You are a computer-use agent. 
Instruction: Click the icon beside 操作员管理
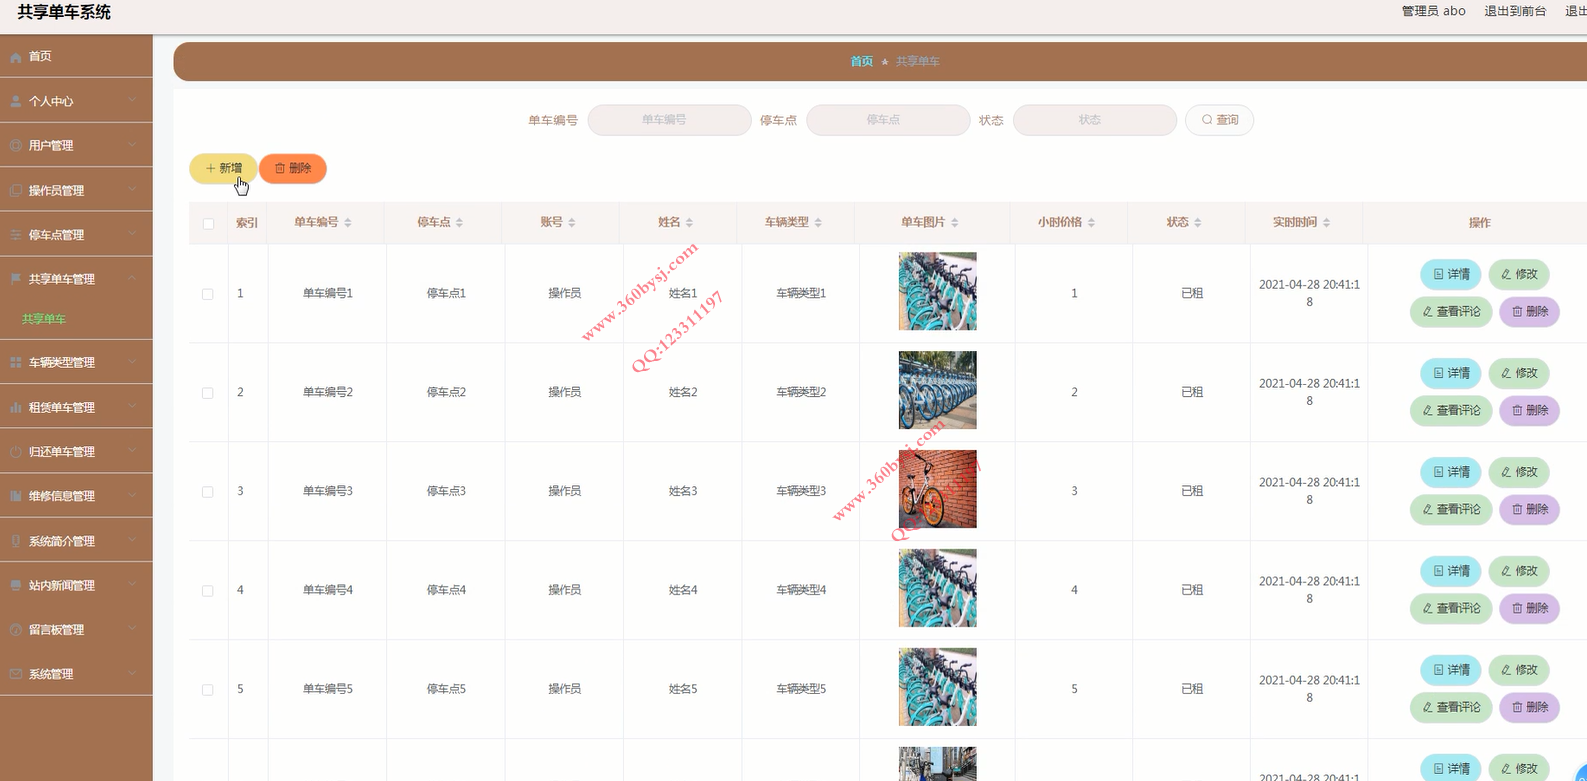16,191
